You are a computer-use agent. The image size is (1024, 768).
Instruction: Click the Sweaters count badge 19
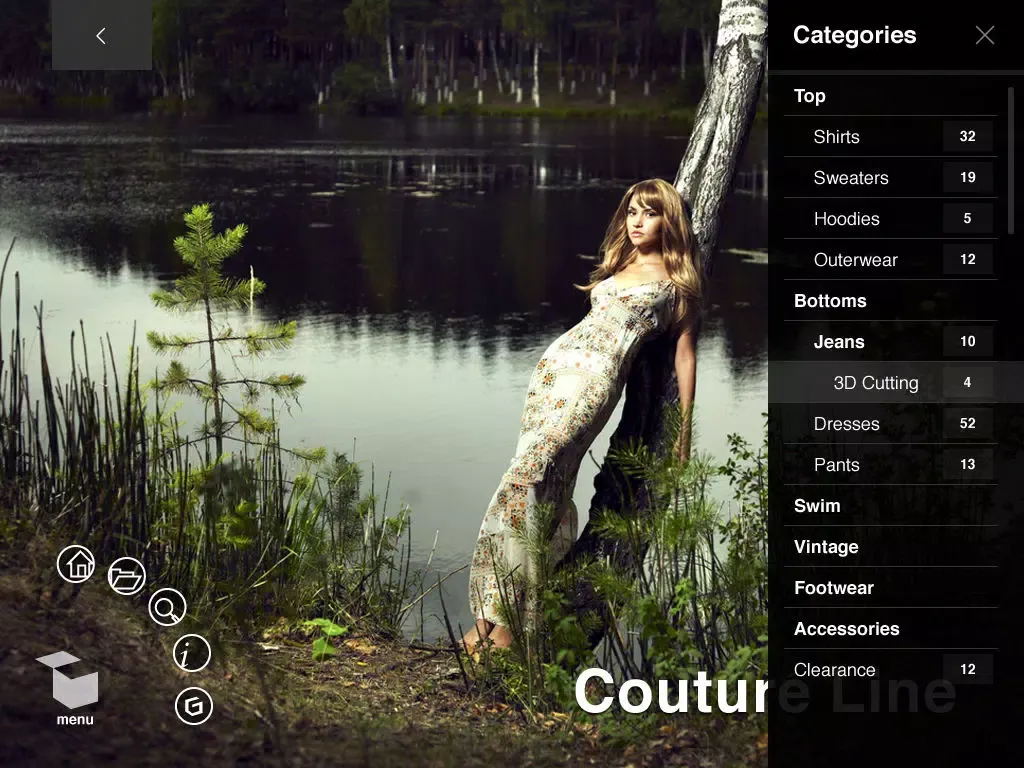(x=968, y=178)
